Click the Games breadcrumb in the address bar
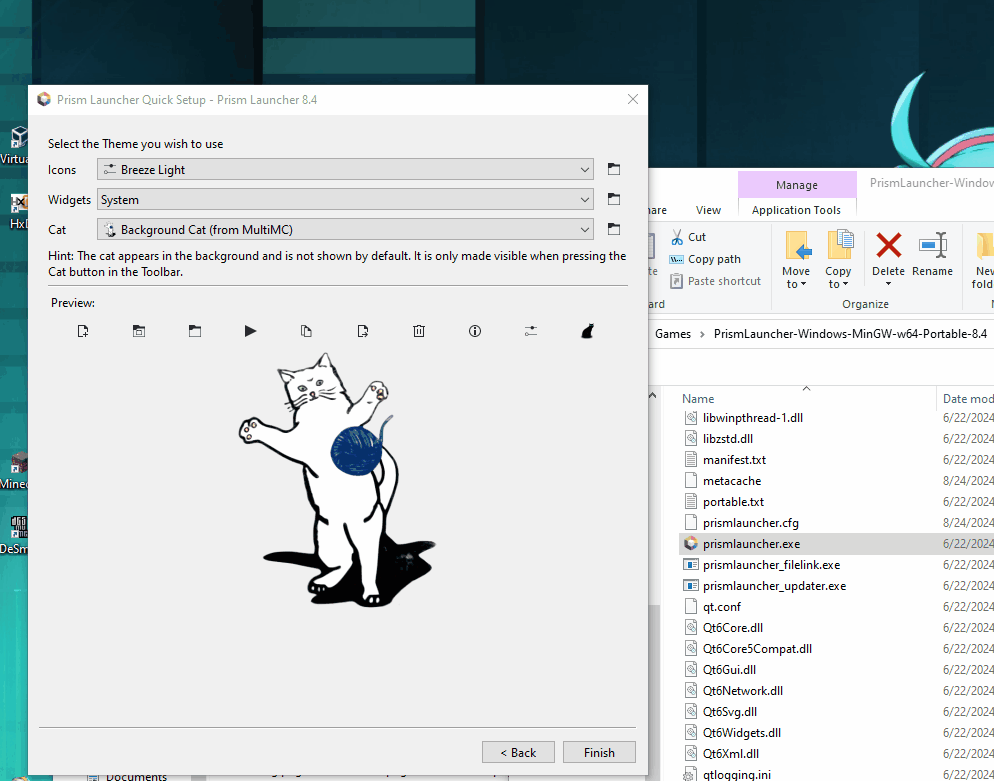Screen dimensions: 994x781 click(x=673, y=334)
